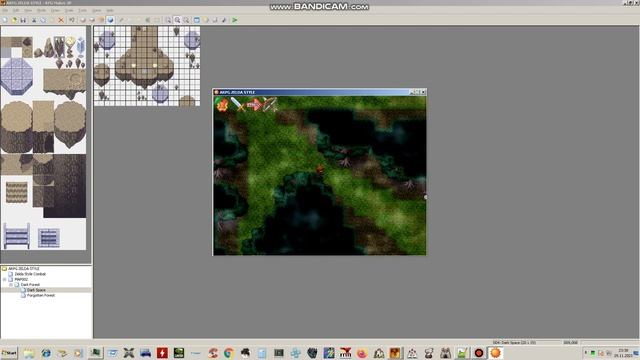Switch to Layer 3 editing icon
The width and height of the screenshot is (640, 360).
101,20
